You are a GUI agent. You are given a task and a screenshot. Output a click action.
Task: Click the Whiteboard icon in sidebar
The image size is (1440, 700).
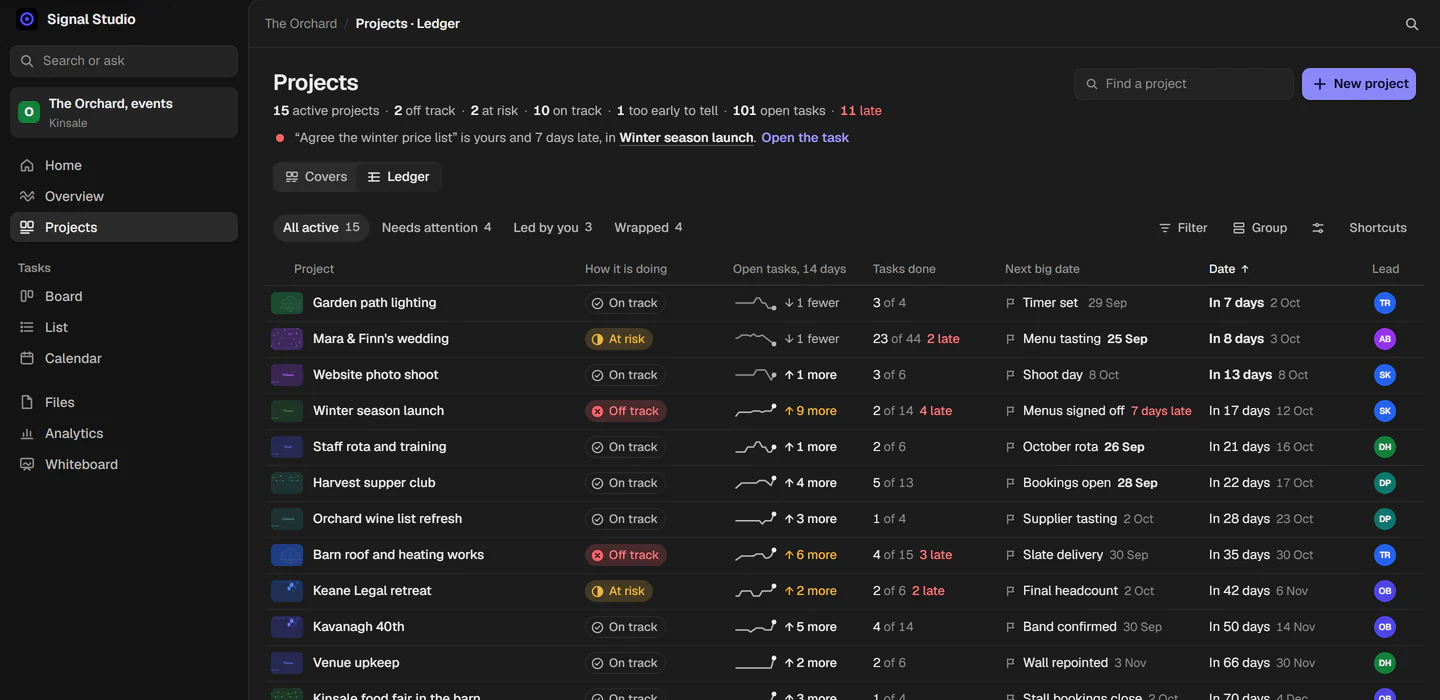(27, 465)
